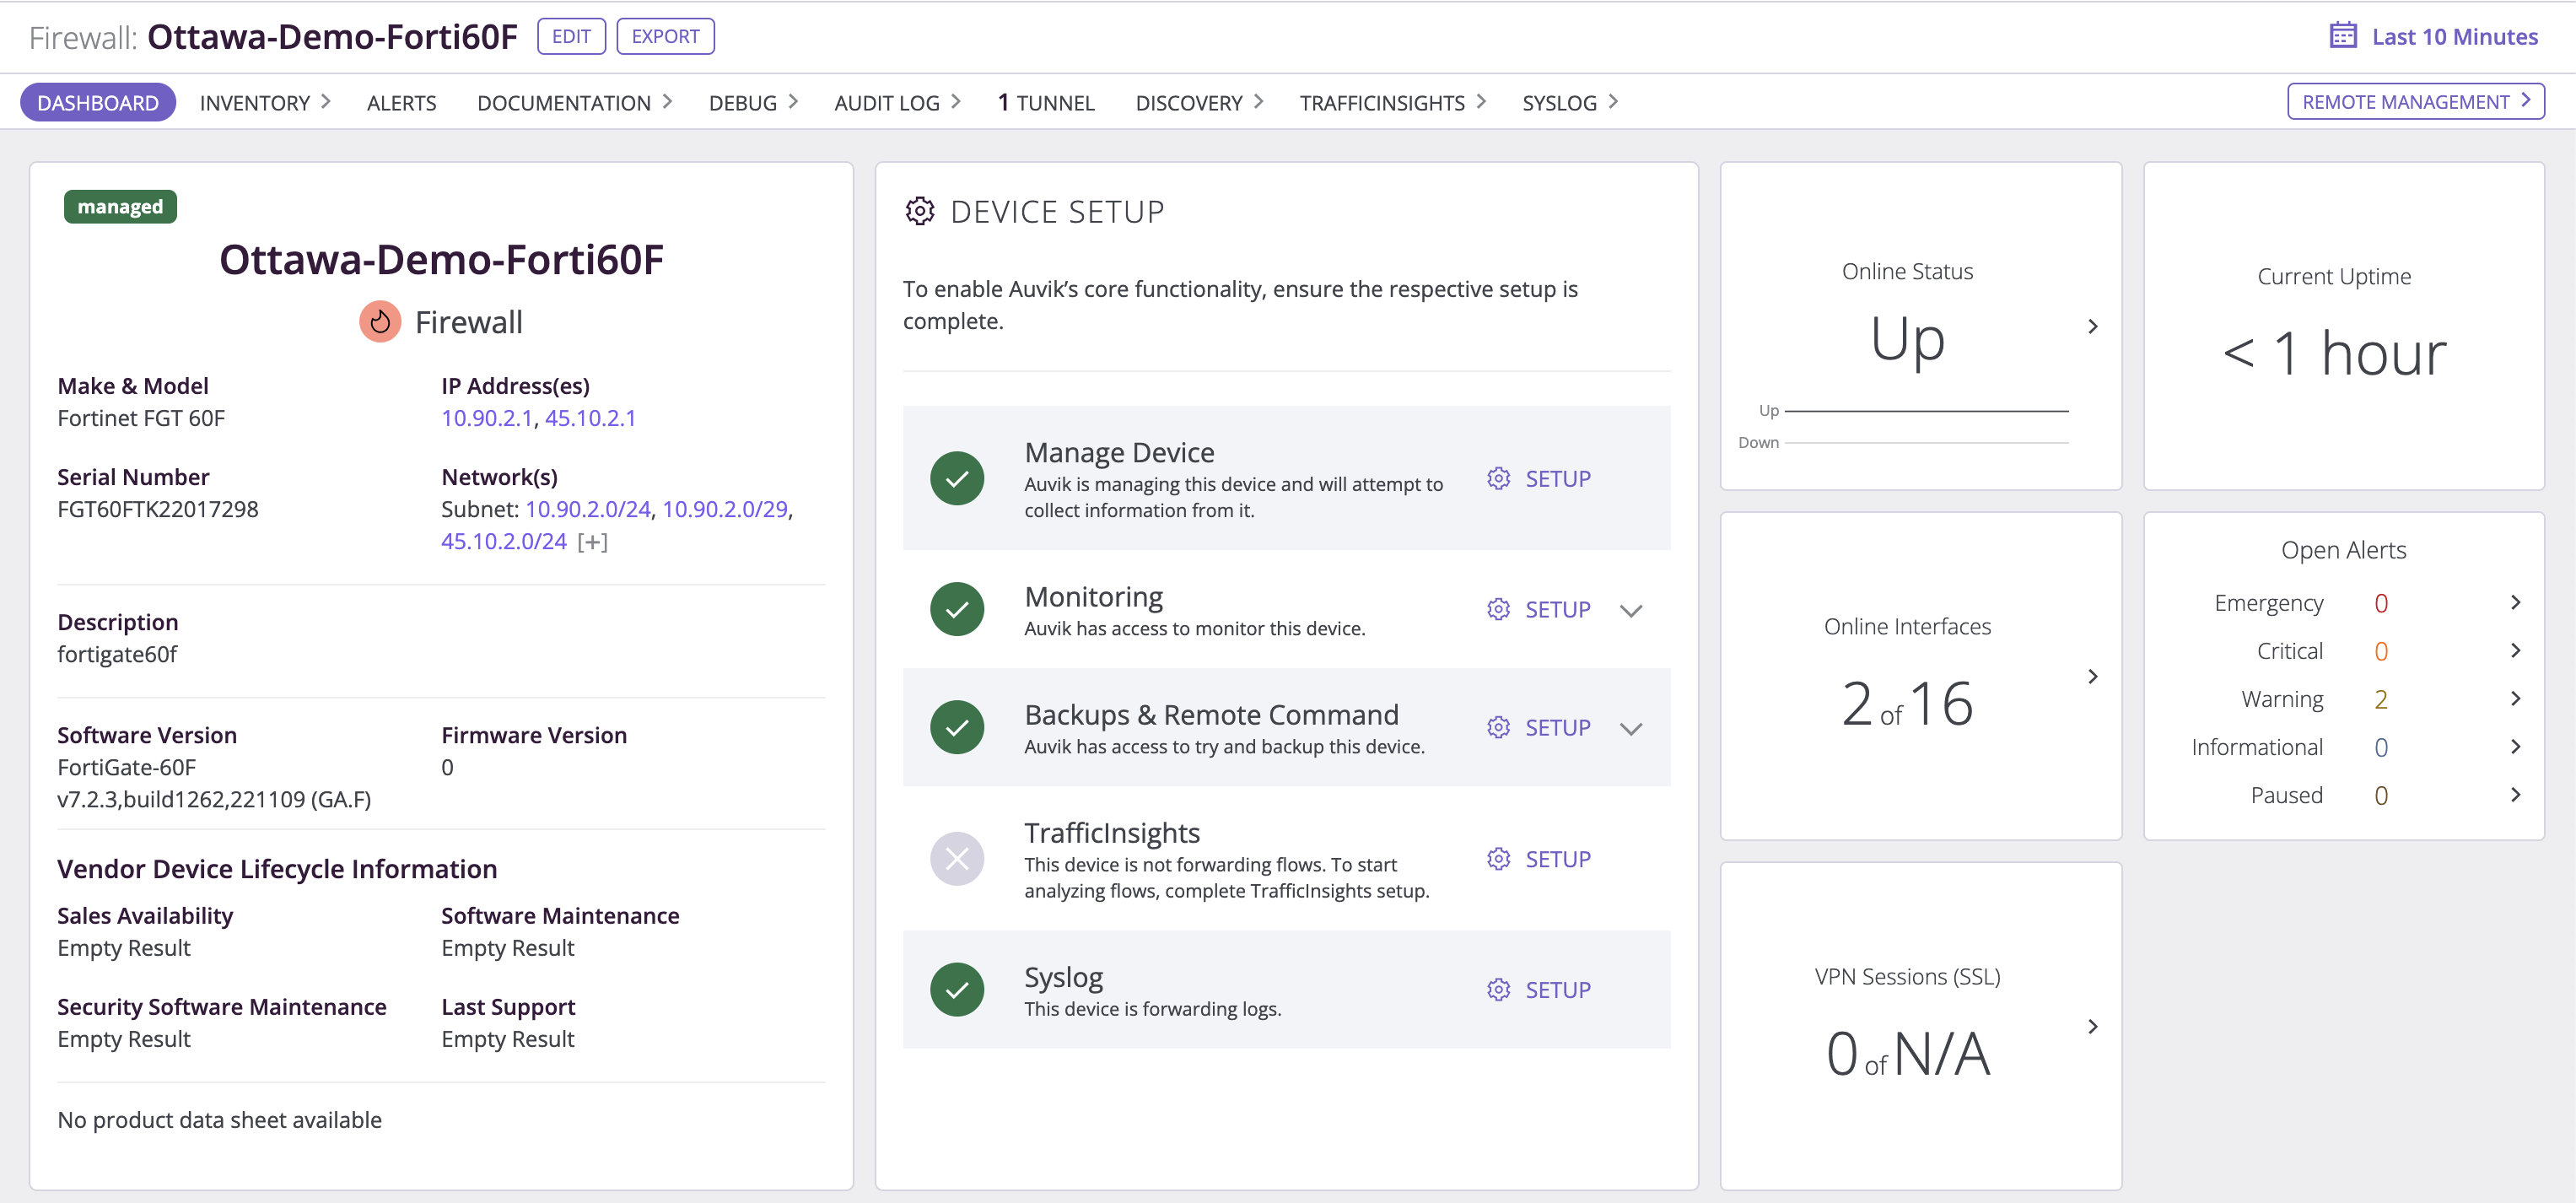
Task: Click the Firewall flame device icon
Action: point(380,322)
